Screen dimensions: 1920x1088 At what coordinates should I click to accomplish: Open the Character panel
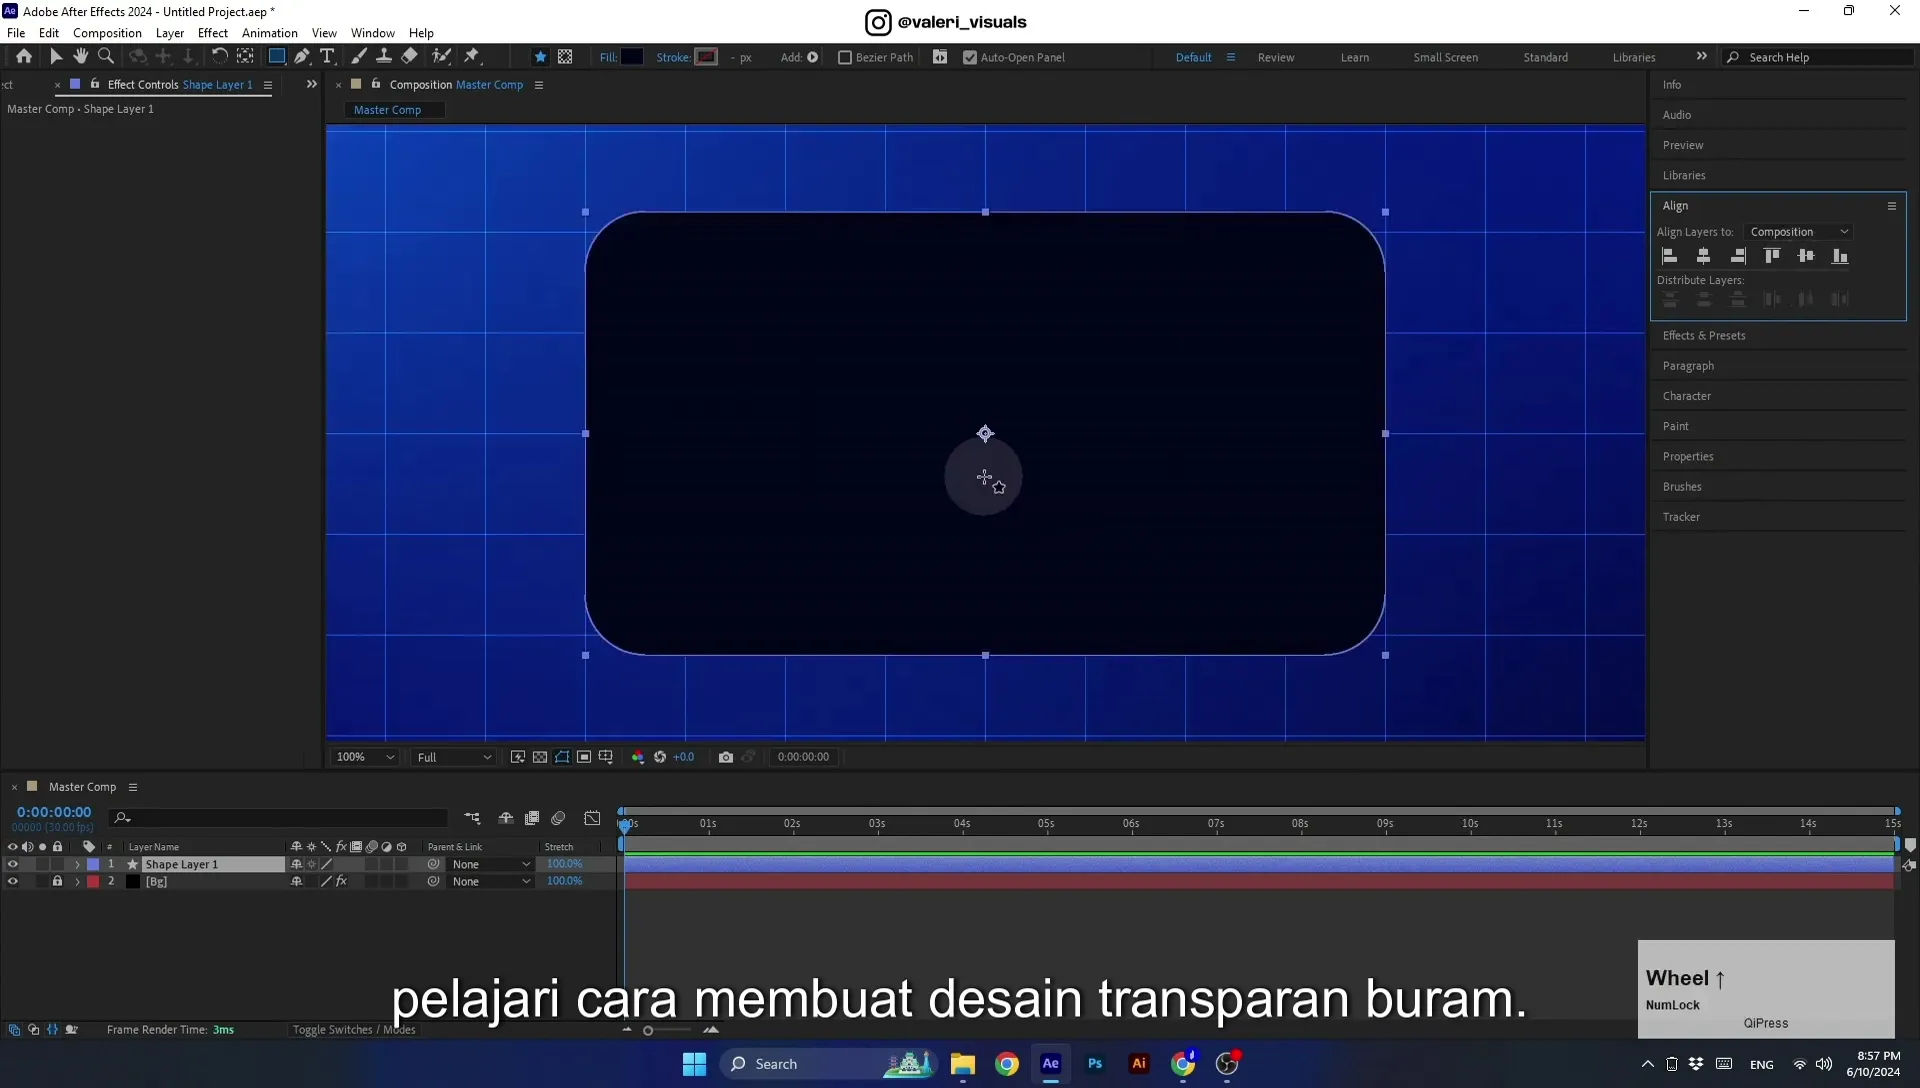pos(1687,396)
